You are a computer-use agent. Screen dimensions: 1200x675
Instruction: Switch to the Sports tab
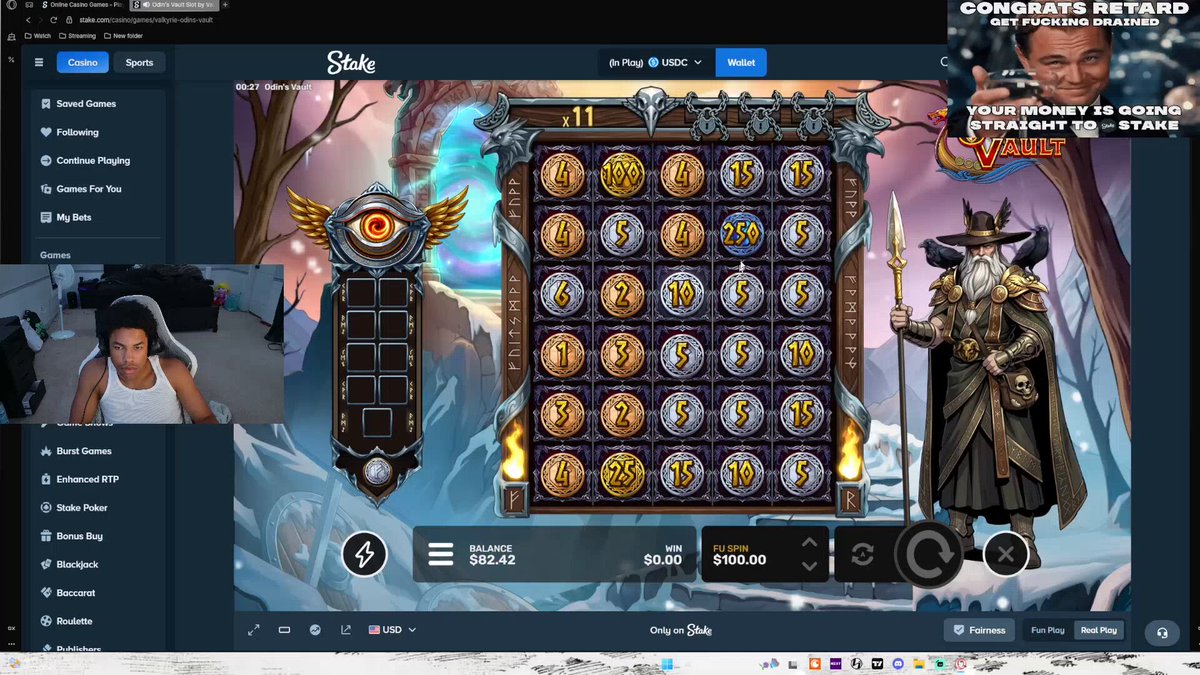139,62
